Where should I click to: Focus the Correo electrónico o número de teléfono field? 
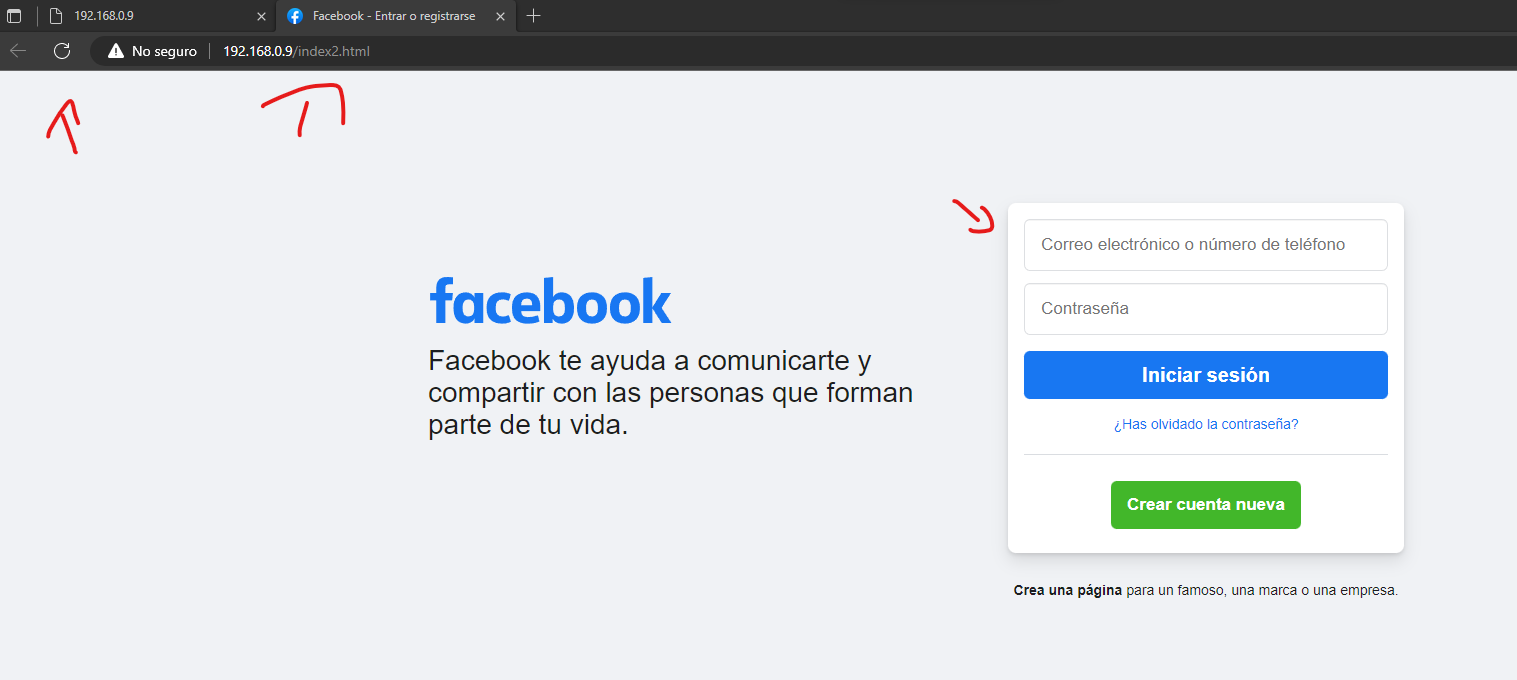(x=1205, y=245)
